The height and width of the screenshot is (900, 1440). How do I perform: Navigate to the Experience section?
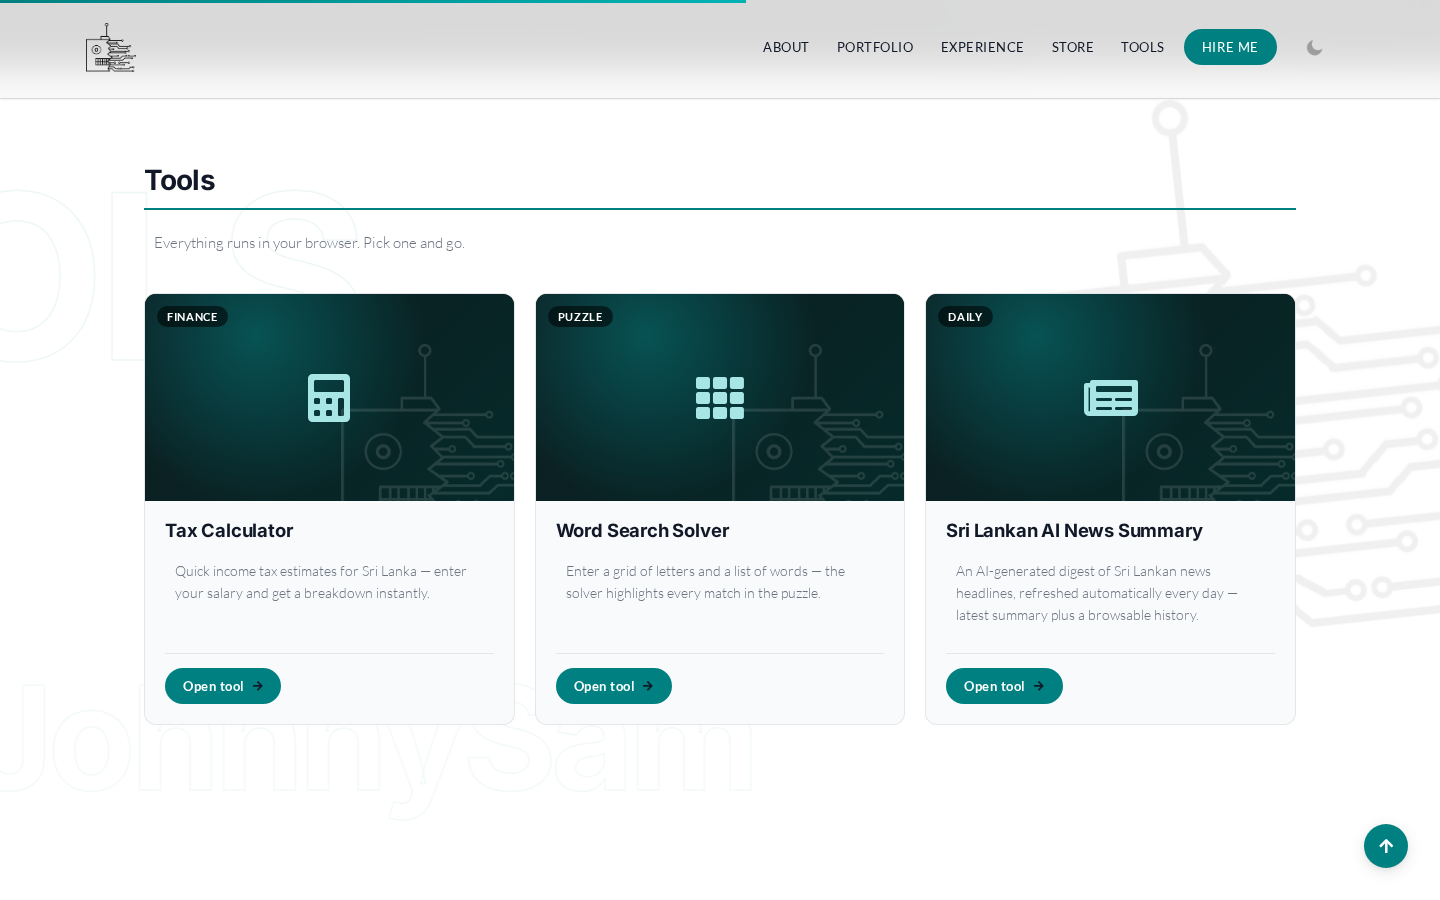[982, 47]
